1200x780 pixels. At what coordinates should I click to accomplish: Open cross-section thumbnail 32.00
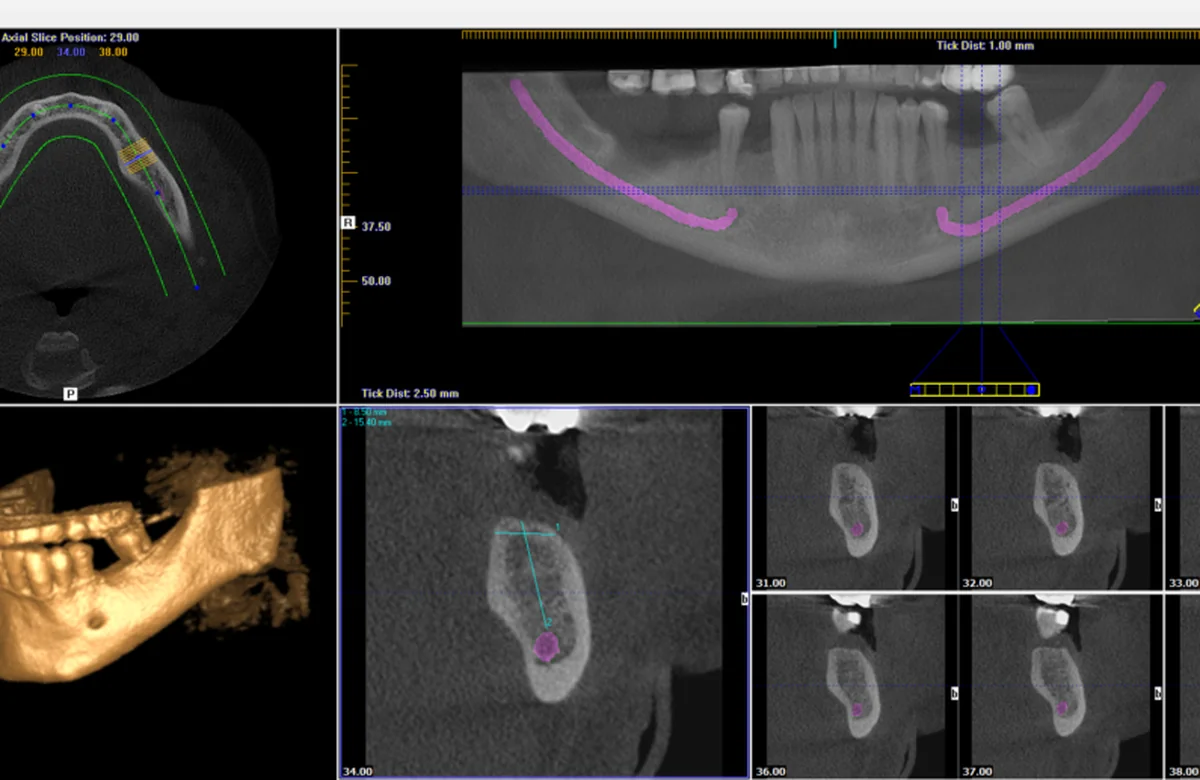click(1059, 498)
